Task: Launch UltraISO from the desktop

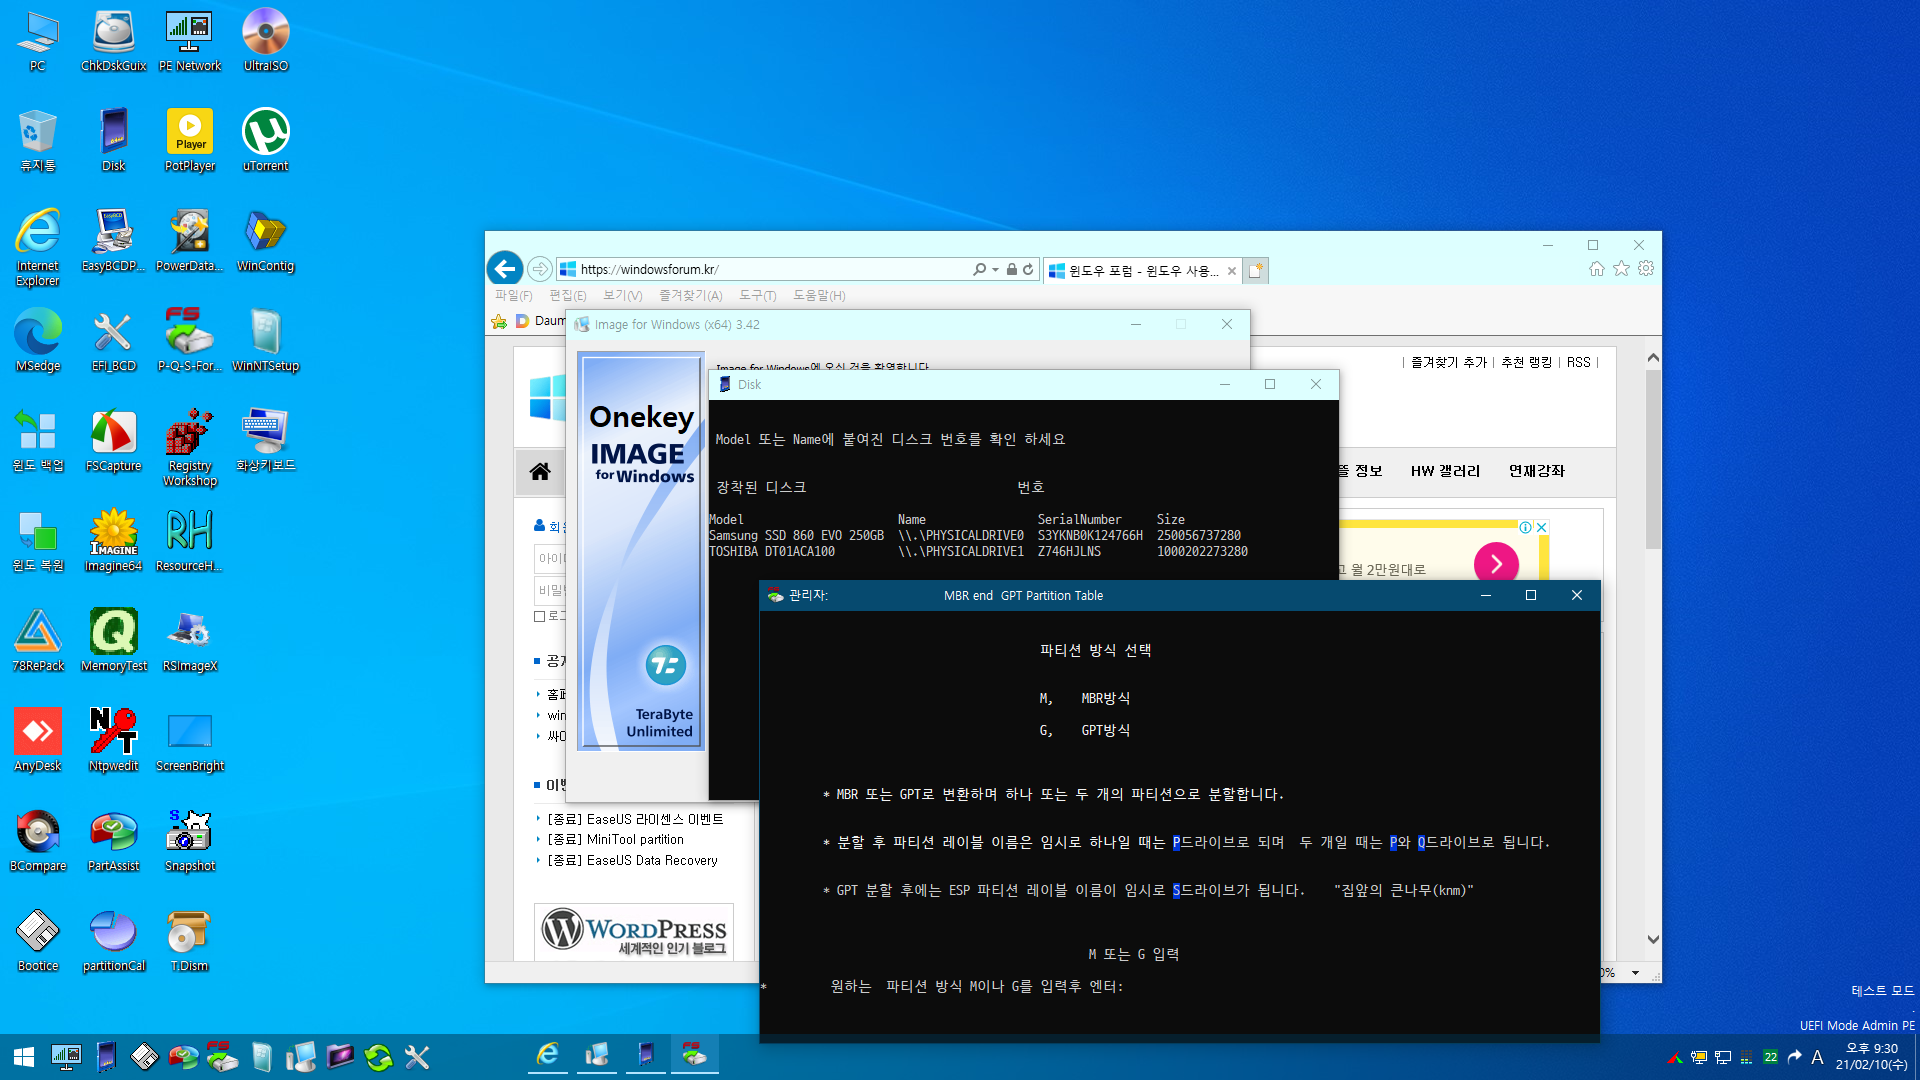Action: [265, 40]
